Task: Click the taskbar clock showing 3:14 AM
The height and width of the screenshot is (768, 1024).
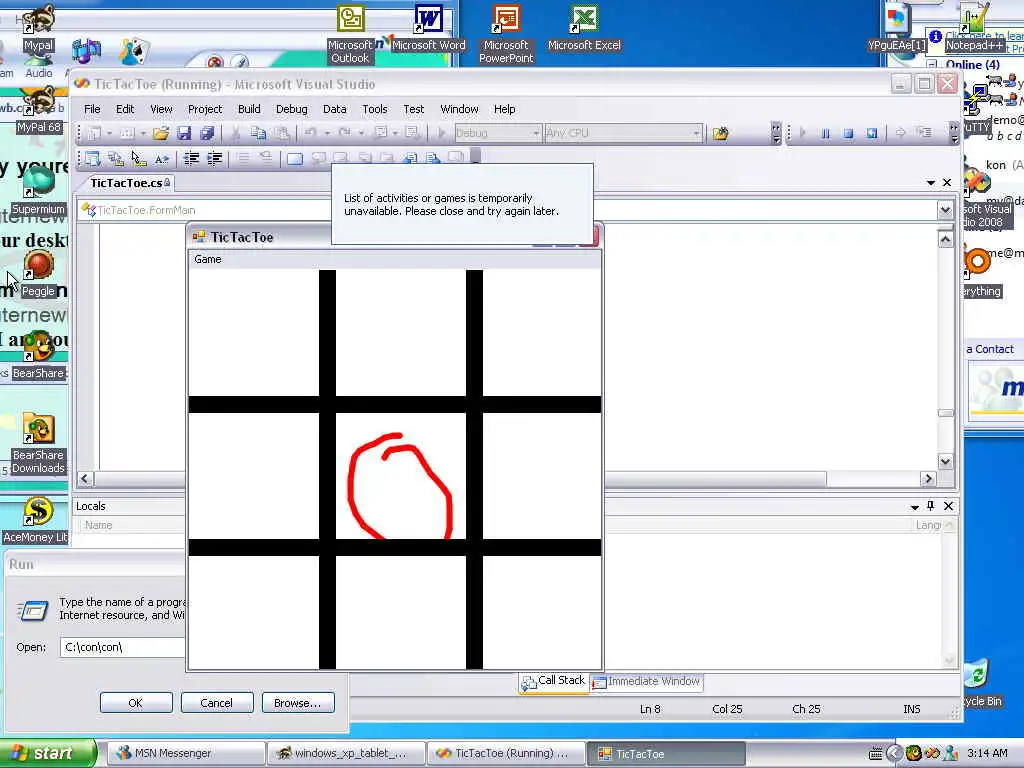Action: click(987, 753)
